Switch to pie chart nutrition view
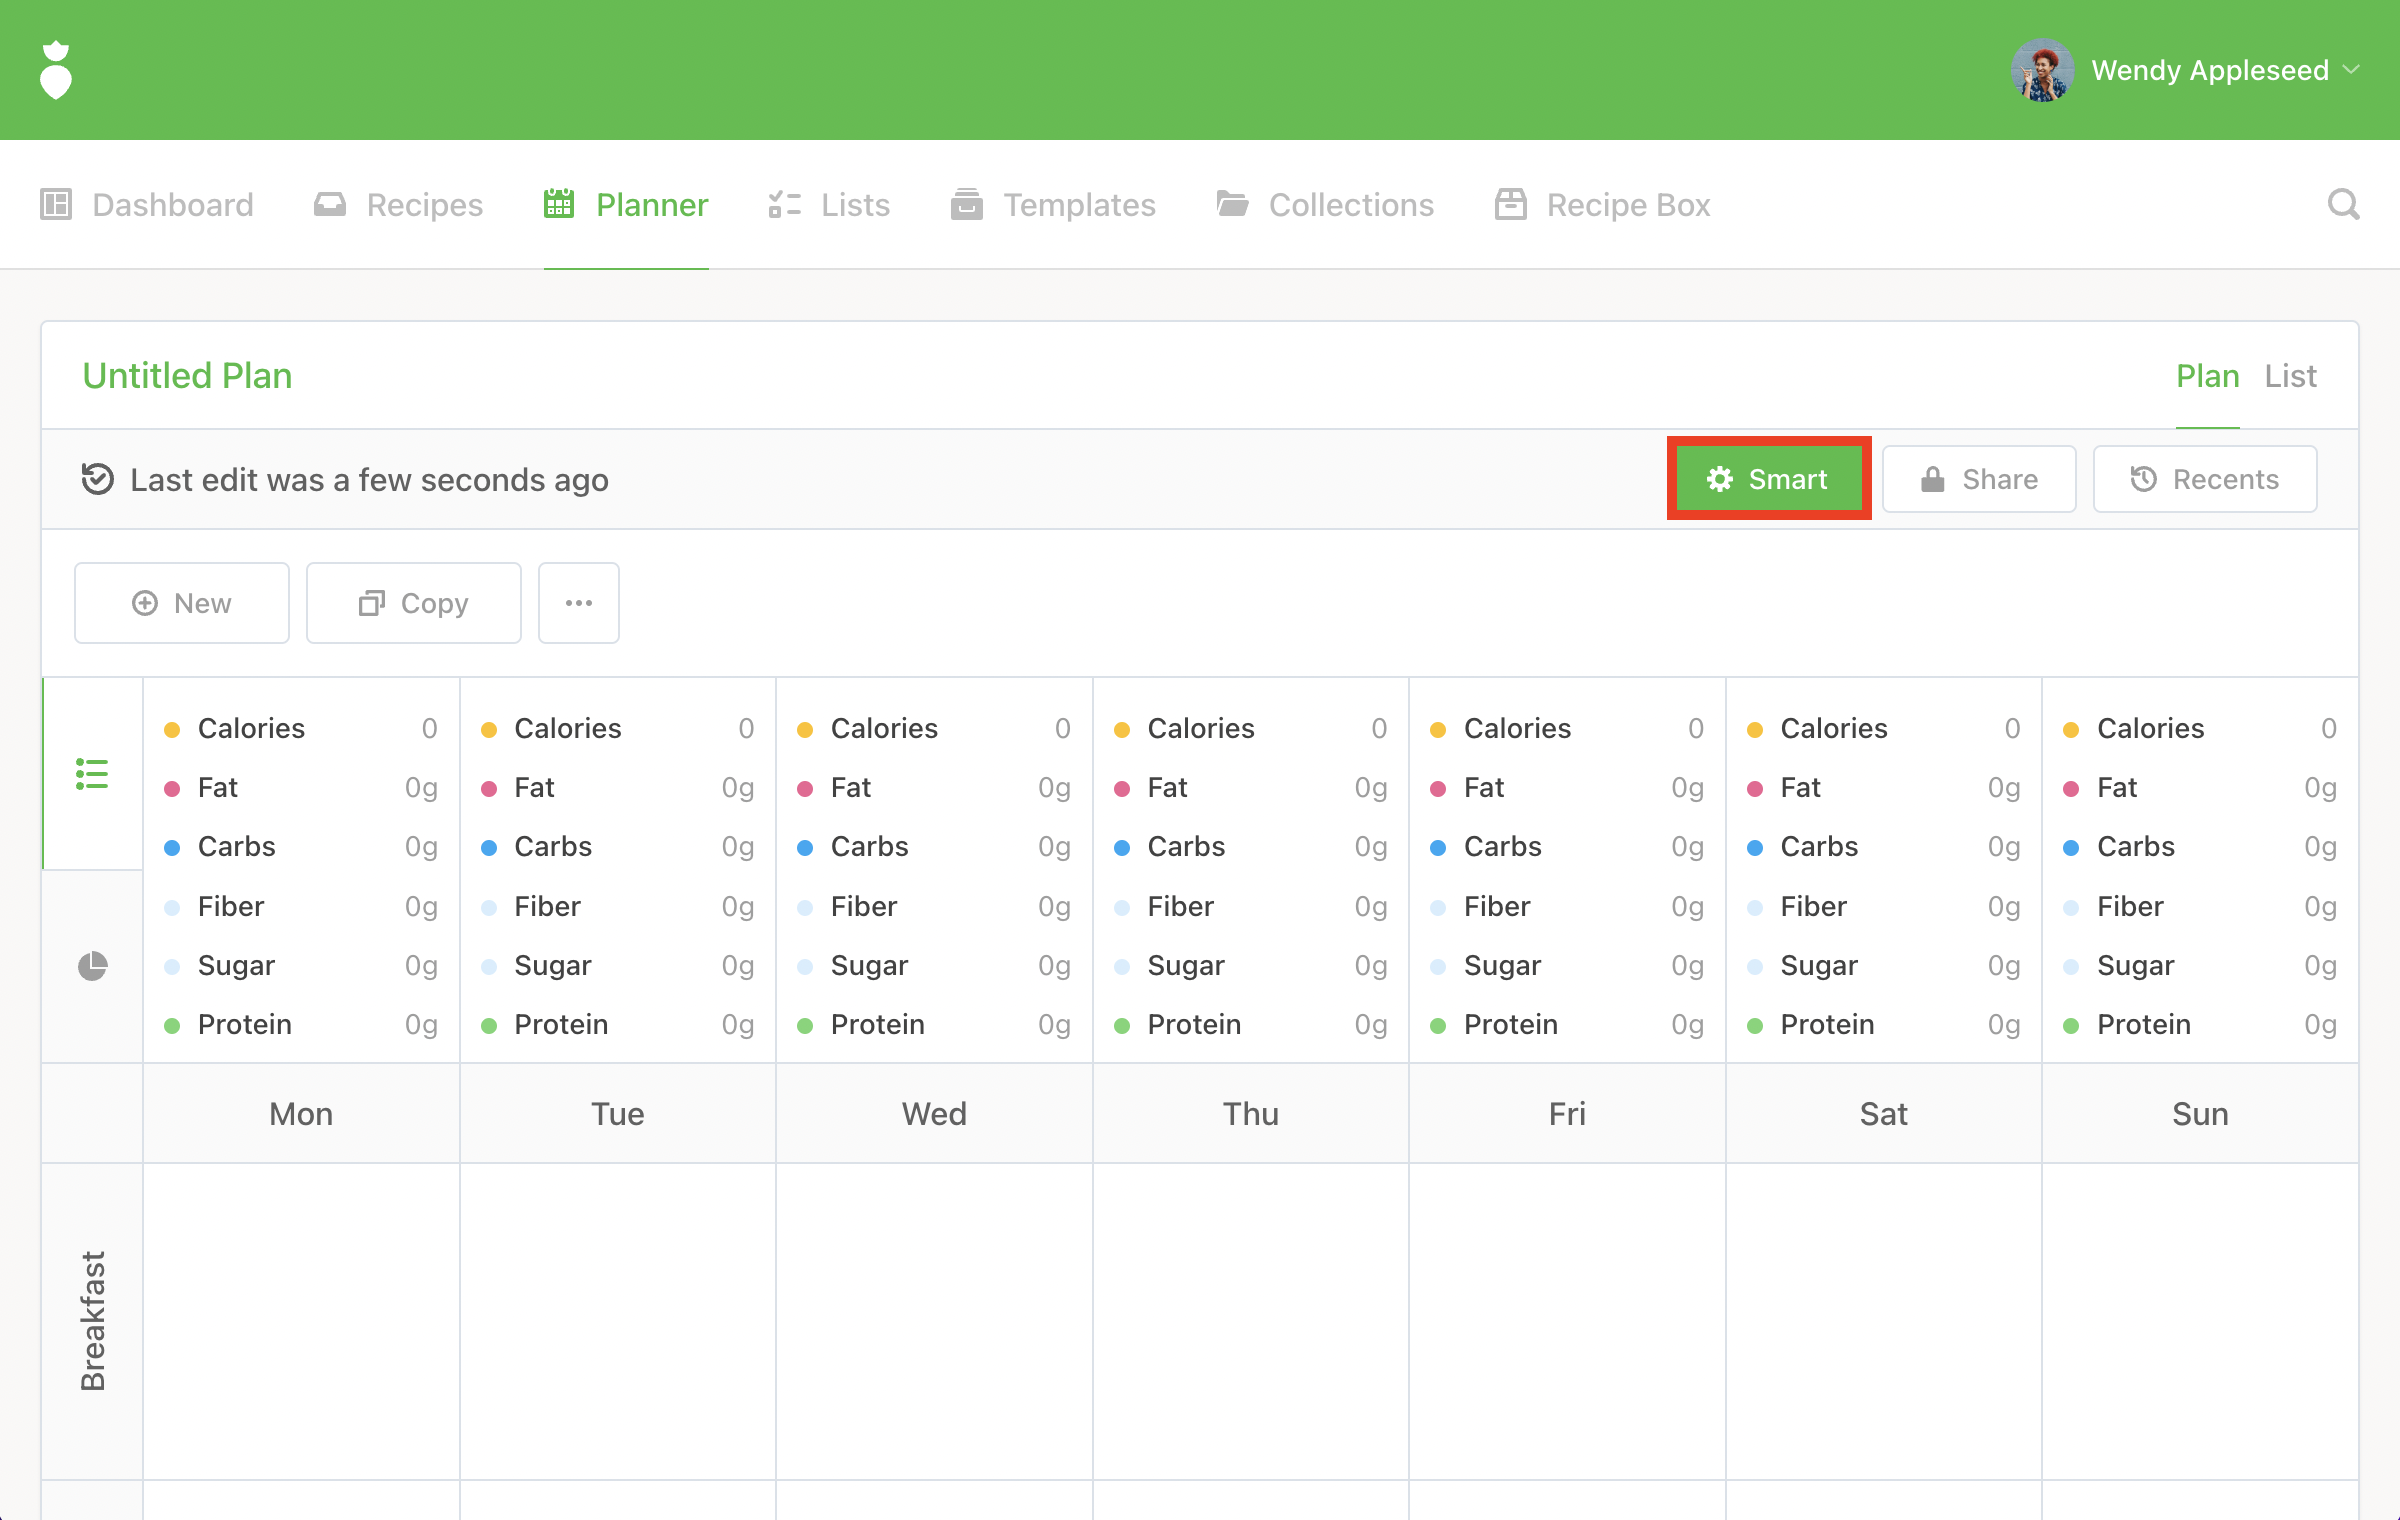The image size is (2400, 1520). click(x=92, y=966)
